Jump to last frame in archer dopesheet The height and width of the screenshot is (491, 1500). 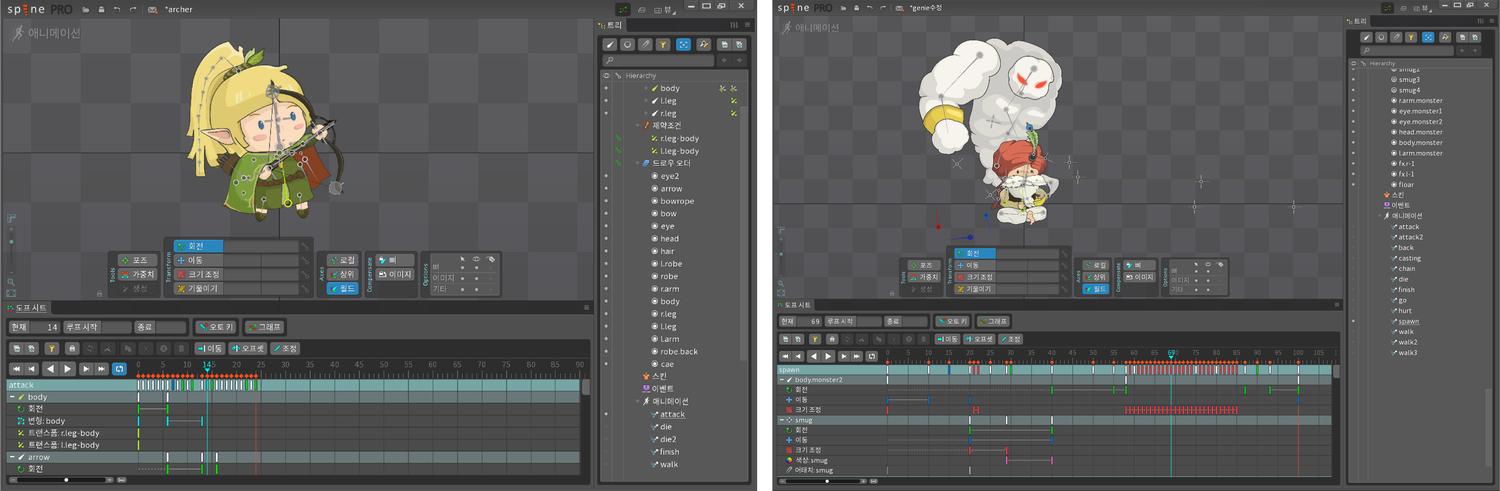[102, 369]
